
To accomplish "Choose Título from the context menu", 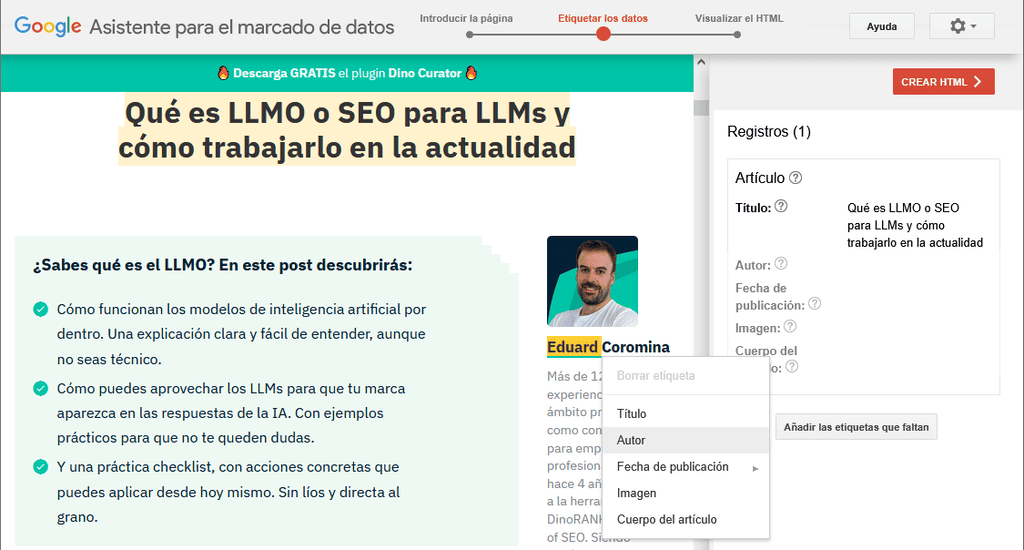I will point(632,414).
